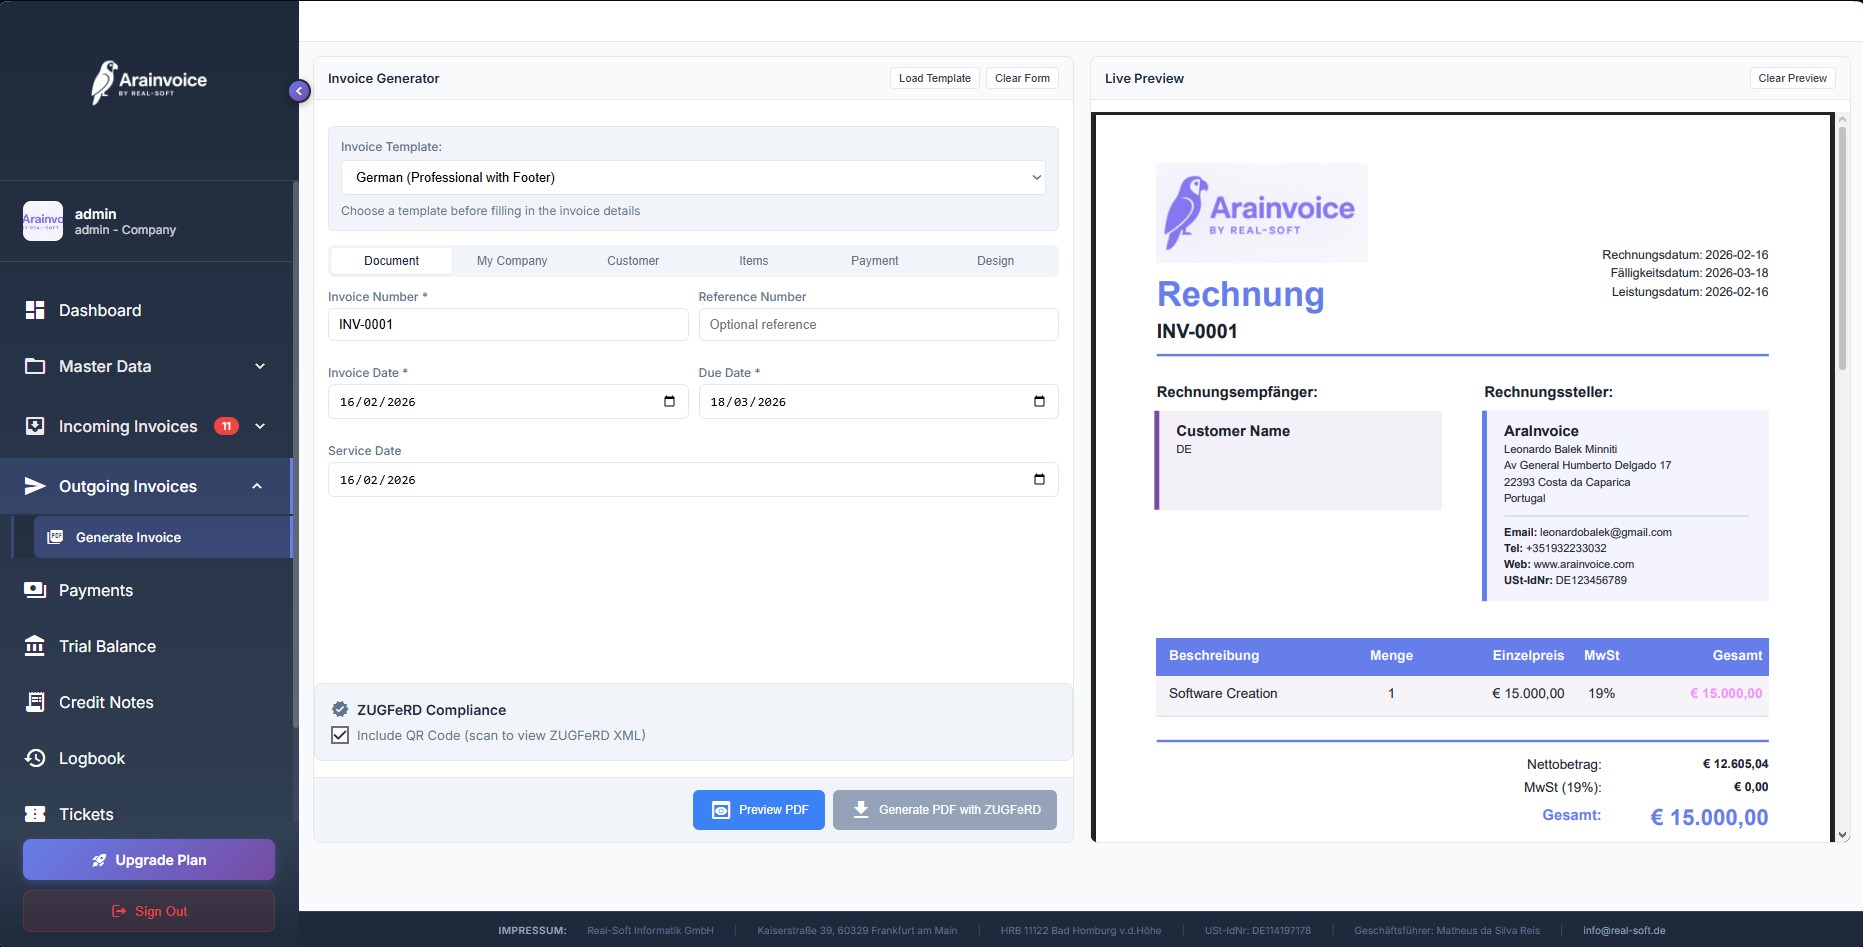
Task: Select the Master Data folder icon
Action: click(33, 366)
